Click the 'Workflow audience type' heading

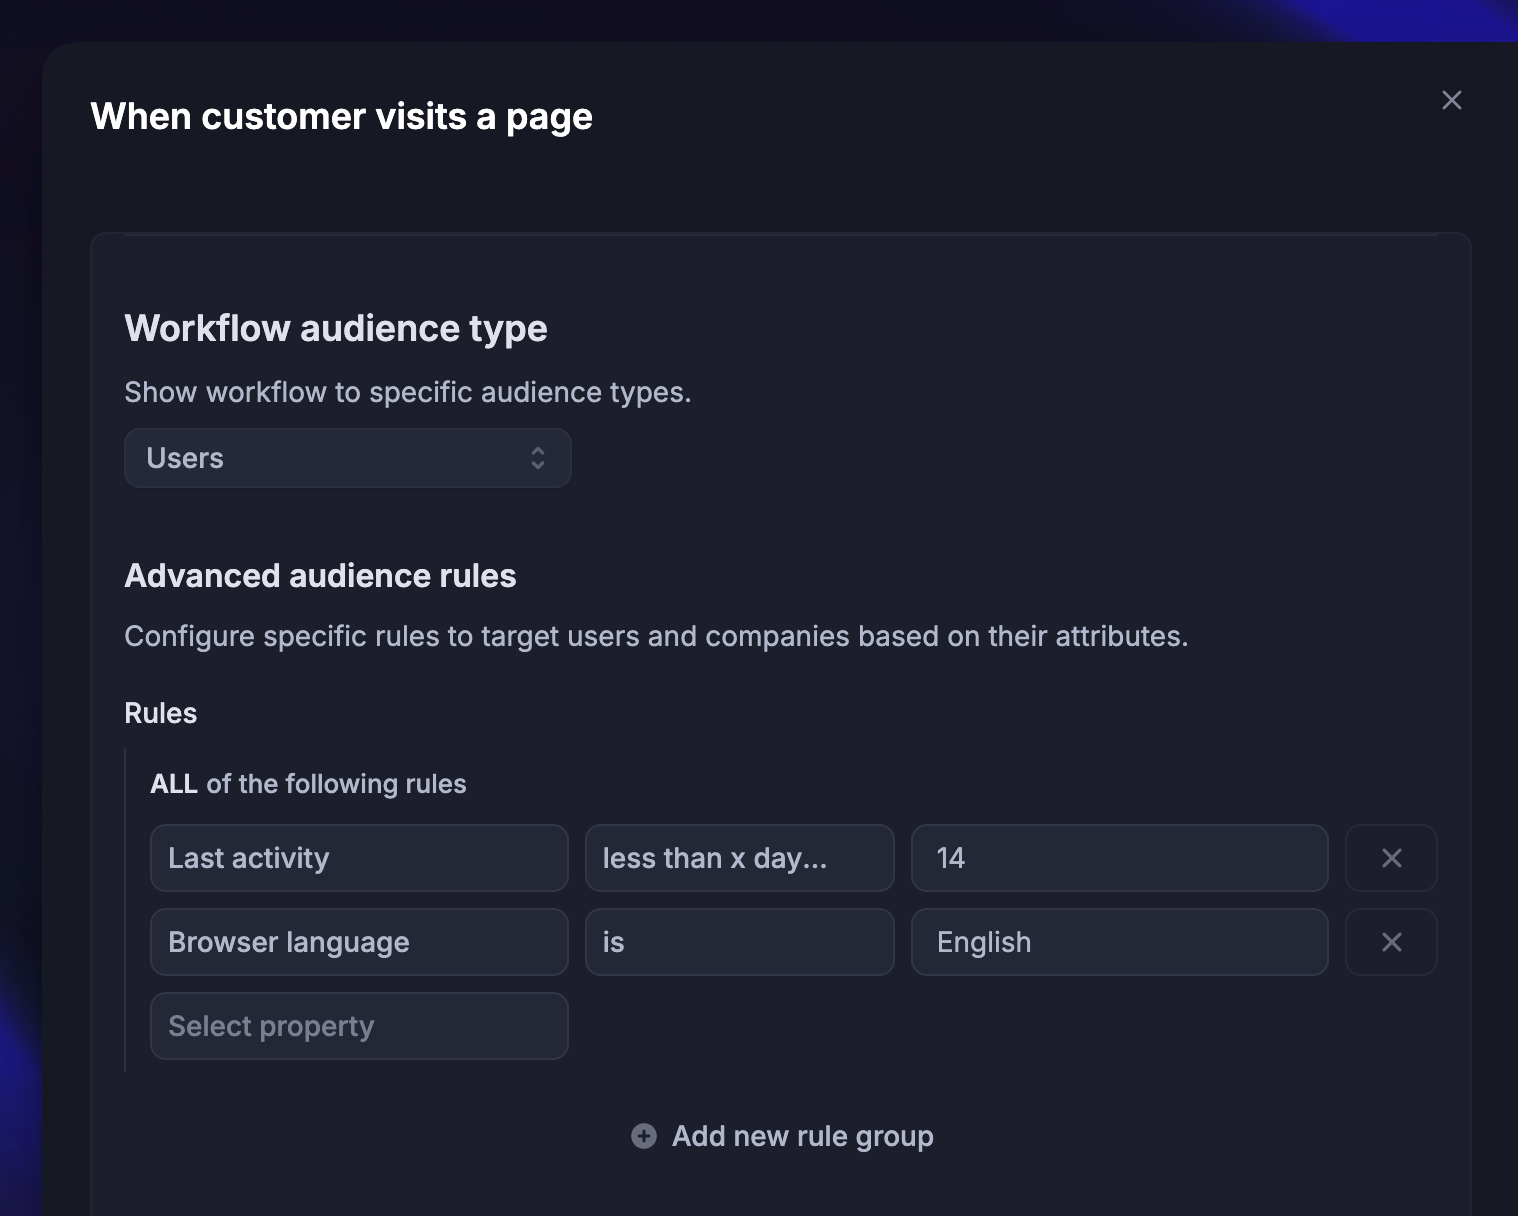tap(336, 328)
